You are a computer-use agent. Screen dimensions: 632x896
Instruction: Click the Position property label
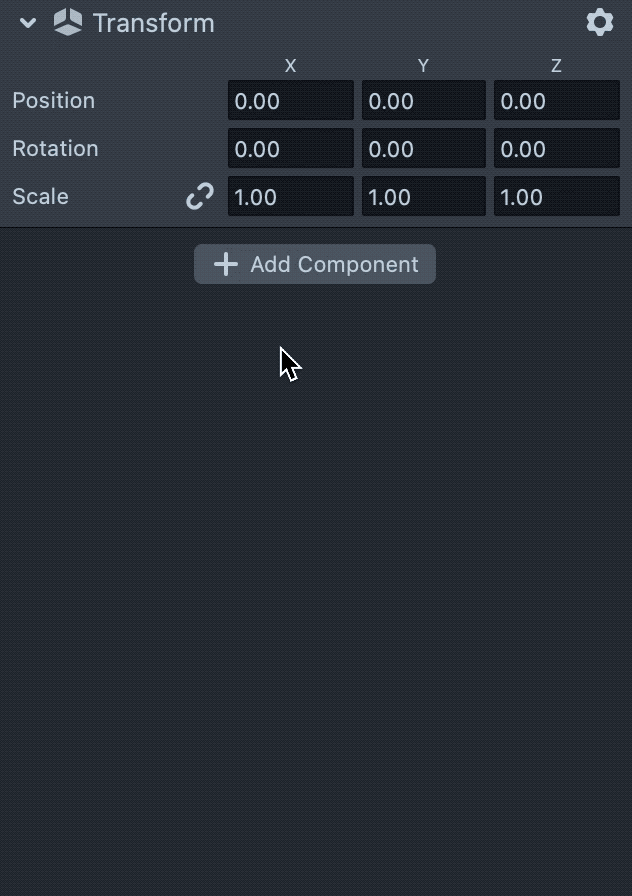(x=54, y=101)
